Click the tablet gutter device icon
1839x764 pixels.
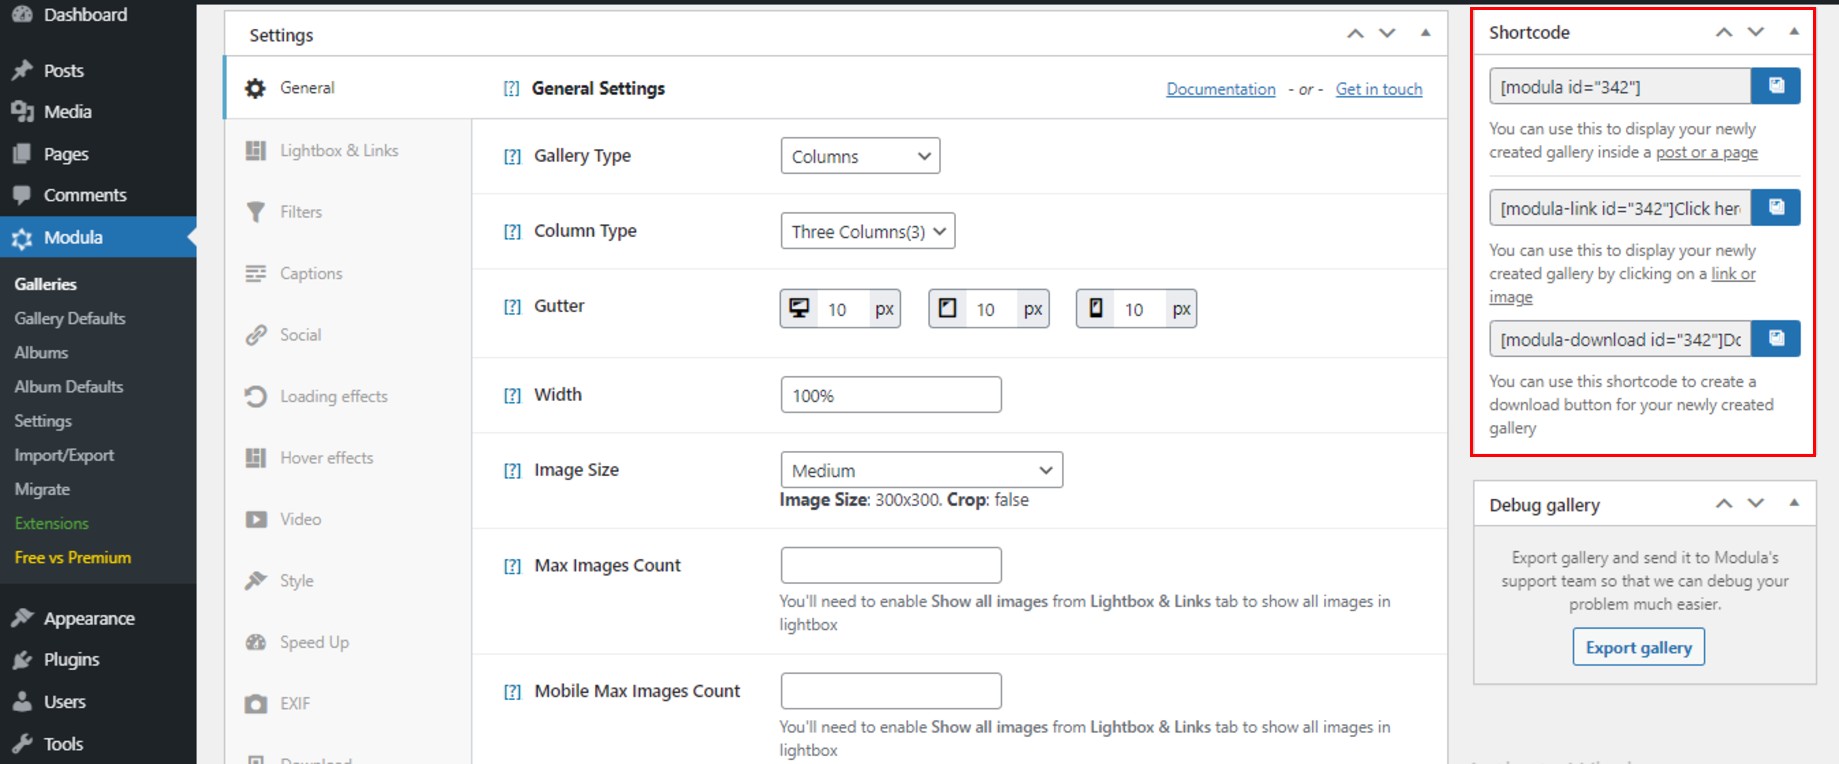[x=948, y=308]
